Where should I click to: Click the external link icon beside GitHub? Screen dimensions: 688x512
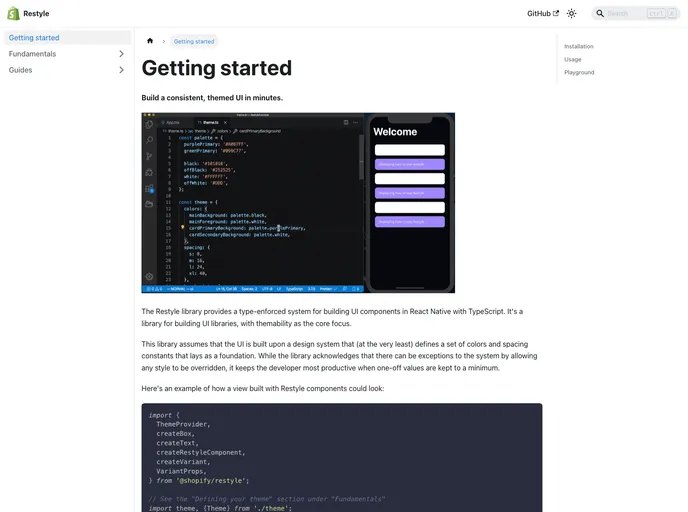pos(556,13)
